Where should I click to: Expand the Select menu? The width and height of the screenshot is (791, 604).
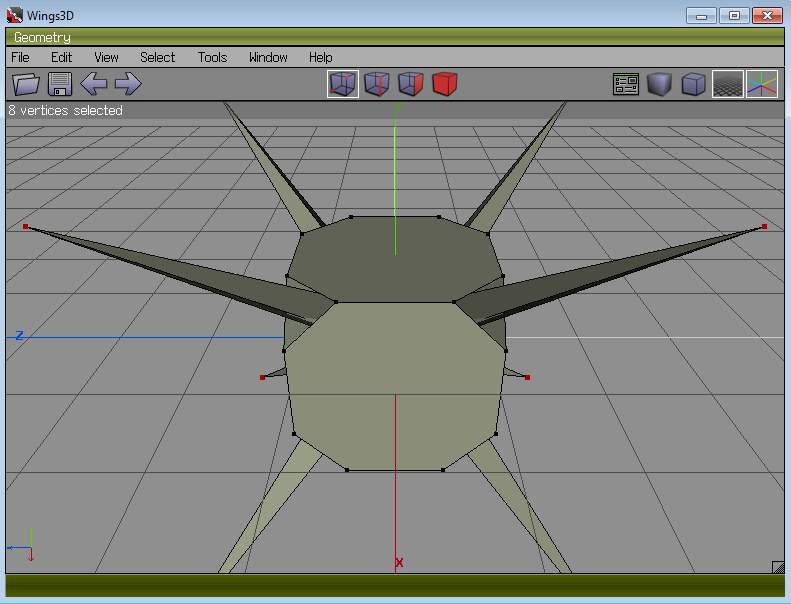point(157,57)
